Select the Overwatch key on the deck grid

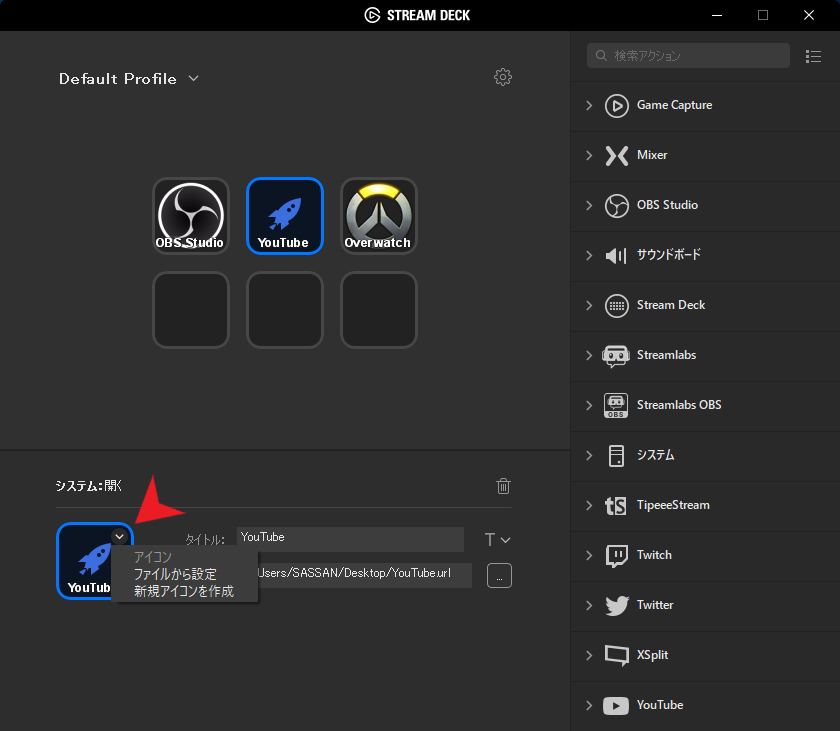point(379,216)
